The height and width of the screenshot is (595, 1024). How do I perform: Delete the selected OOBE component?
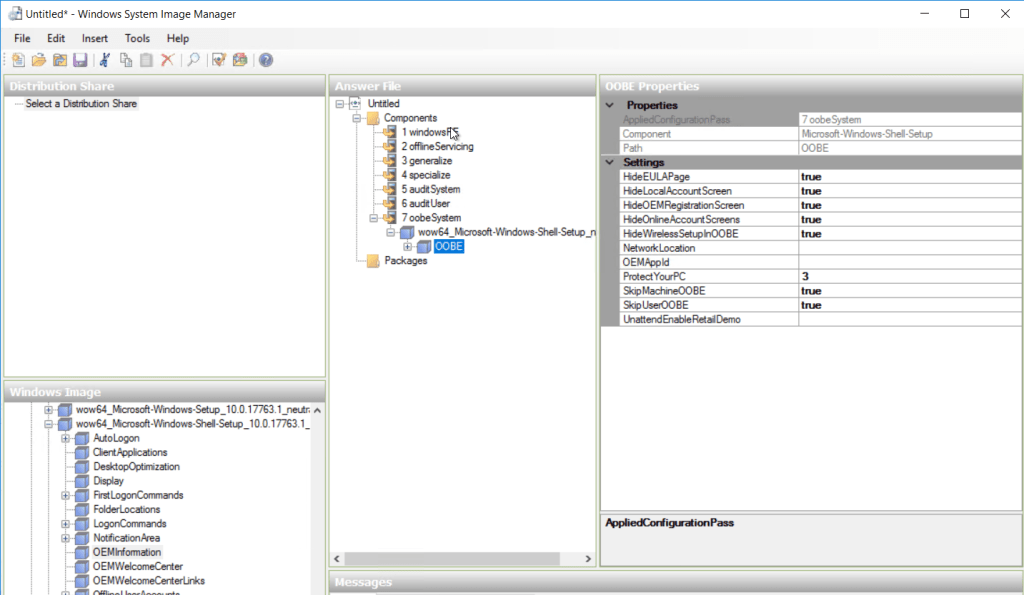tap(167, 60)
